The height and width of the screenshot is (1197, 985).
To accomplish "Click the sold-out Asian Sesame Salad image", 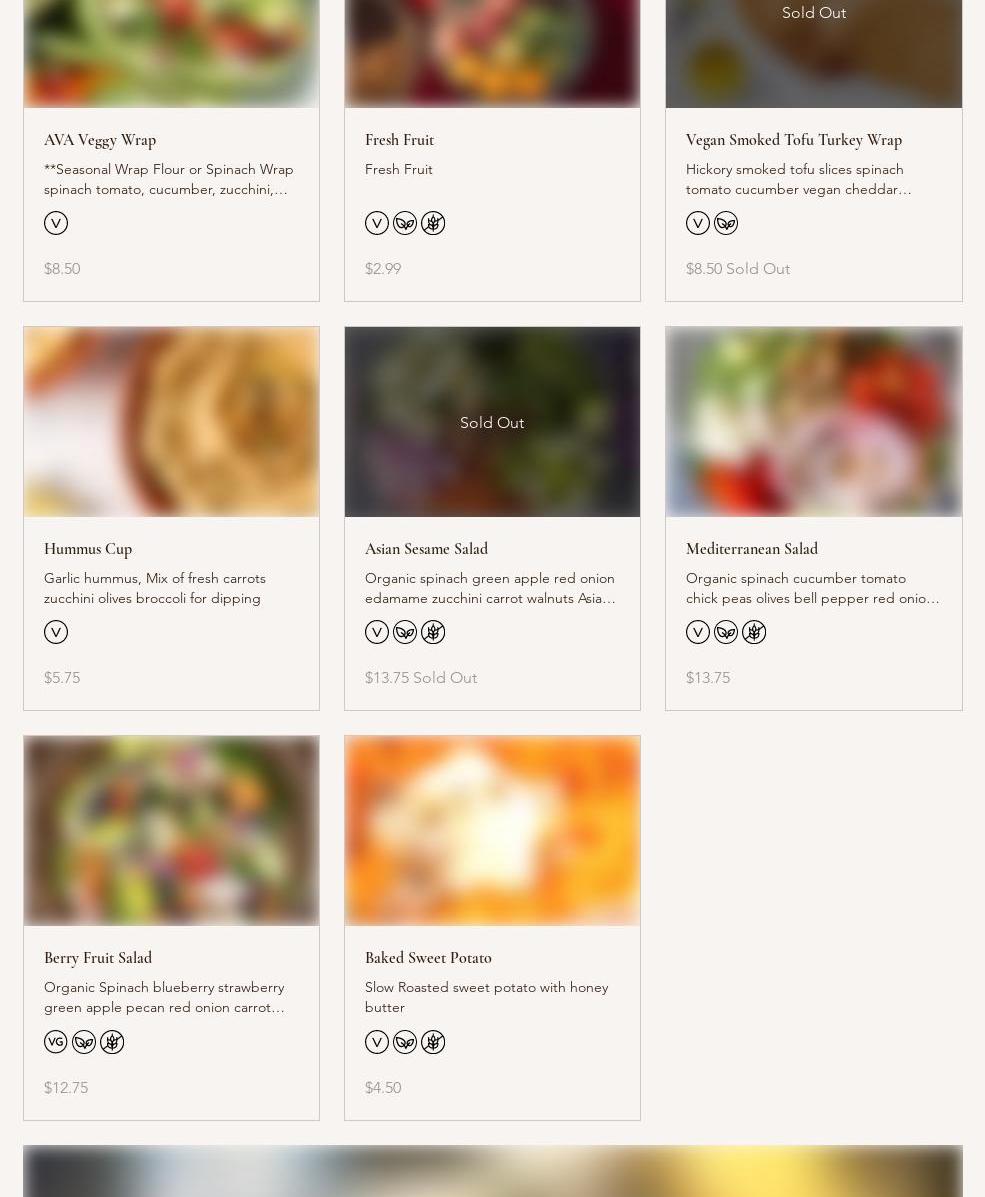I will 492,422.
